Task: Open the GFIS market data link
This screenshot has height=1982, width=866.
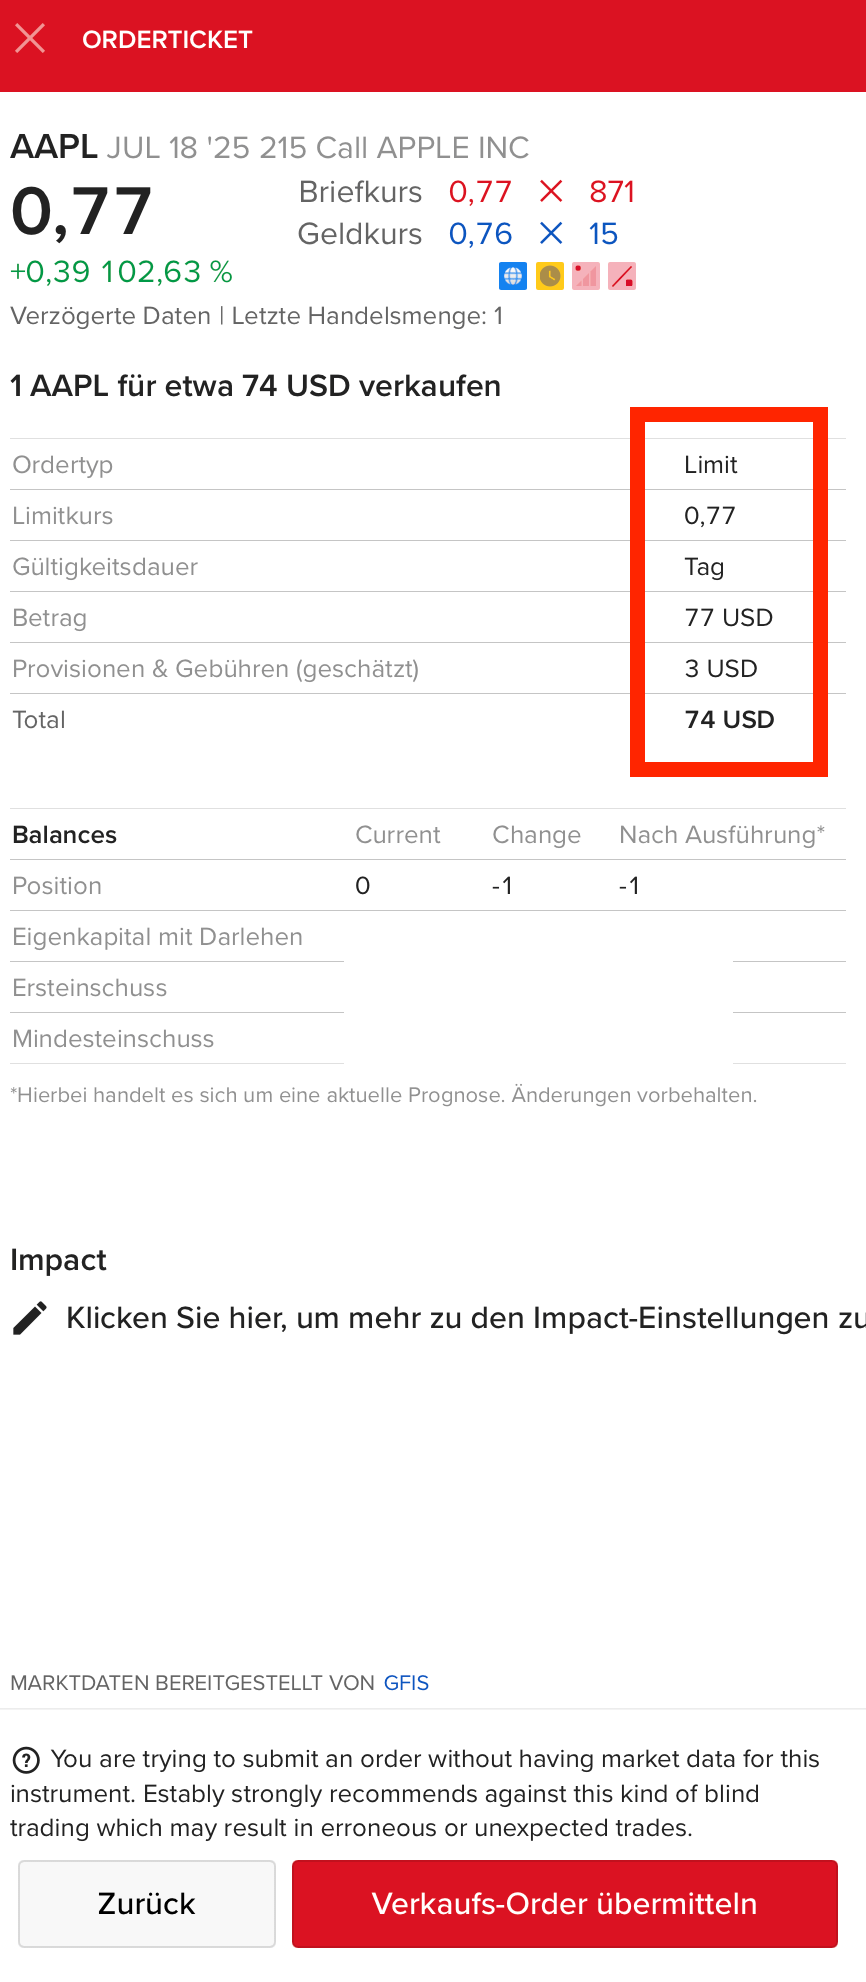Action: tap(406, 1683)
